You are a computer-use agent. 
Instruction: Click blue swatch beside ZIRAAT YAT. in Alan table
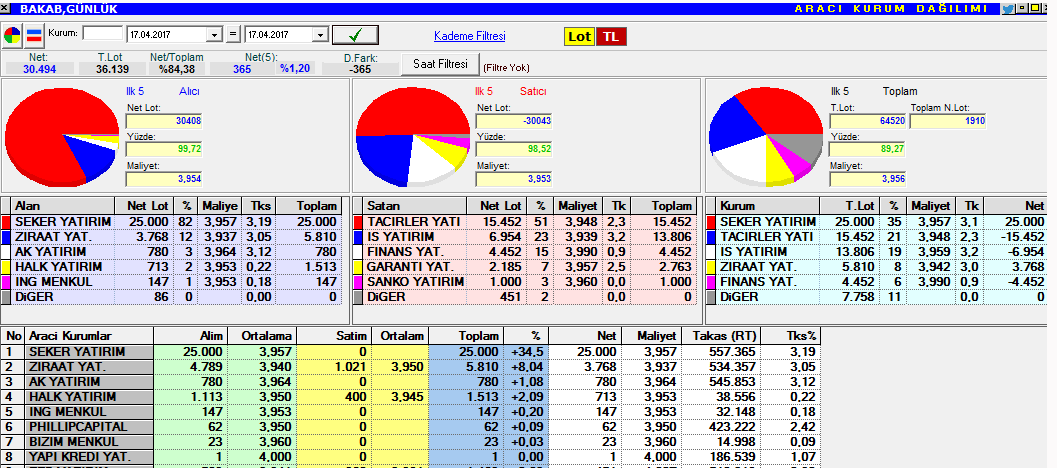coord(6,237)
